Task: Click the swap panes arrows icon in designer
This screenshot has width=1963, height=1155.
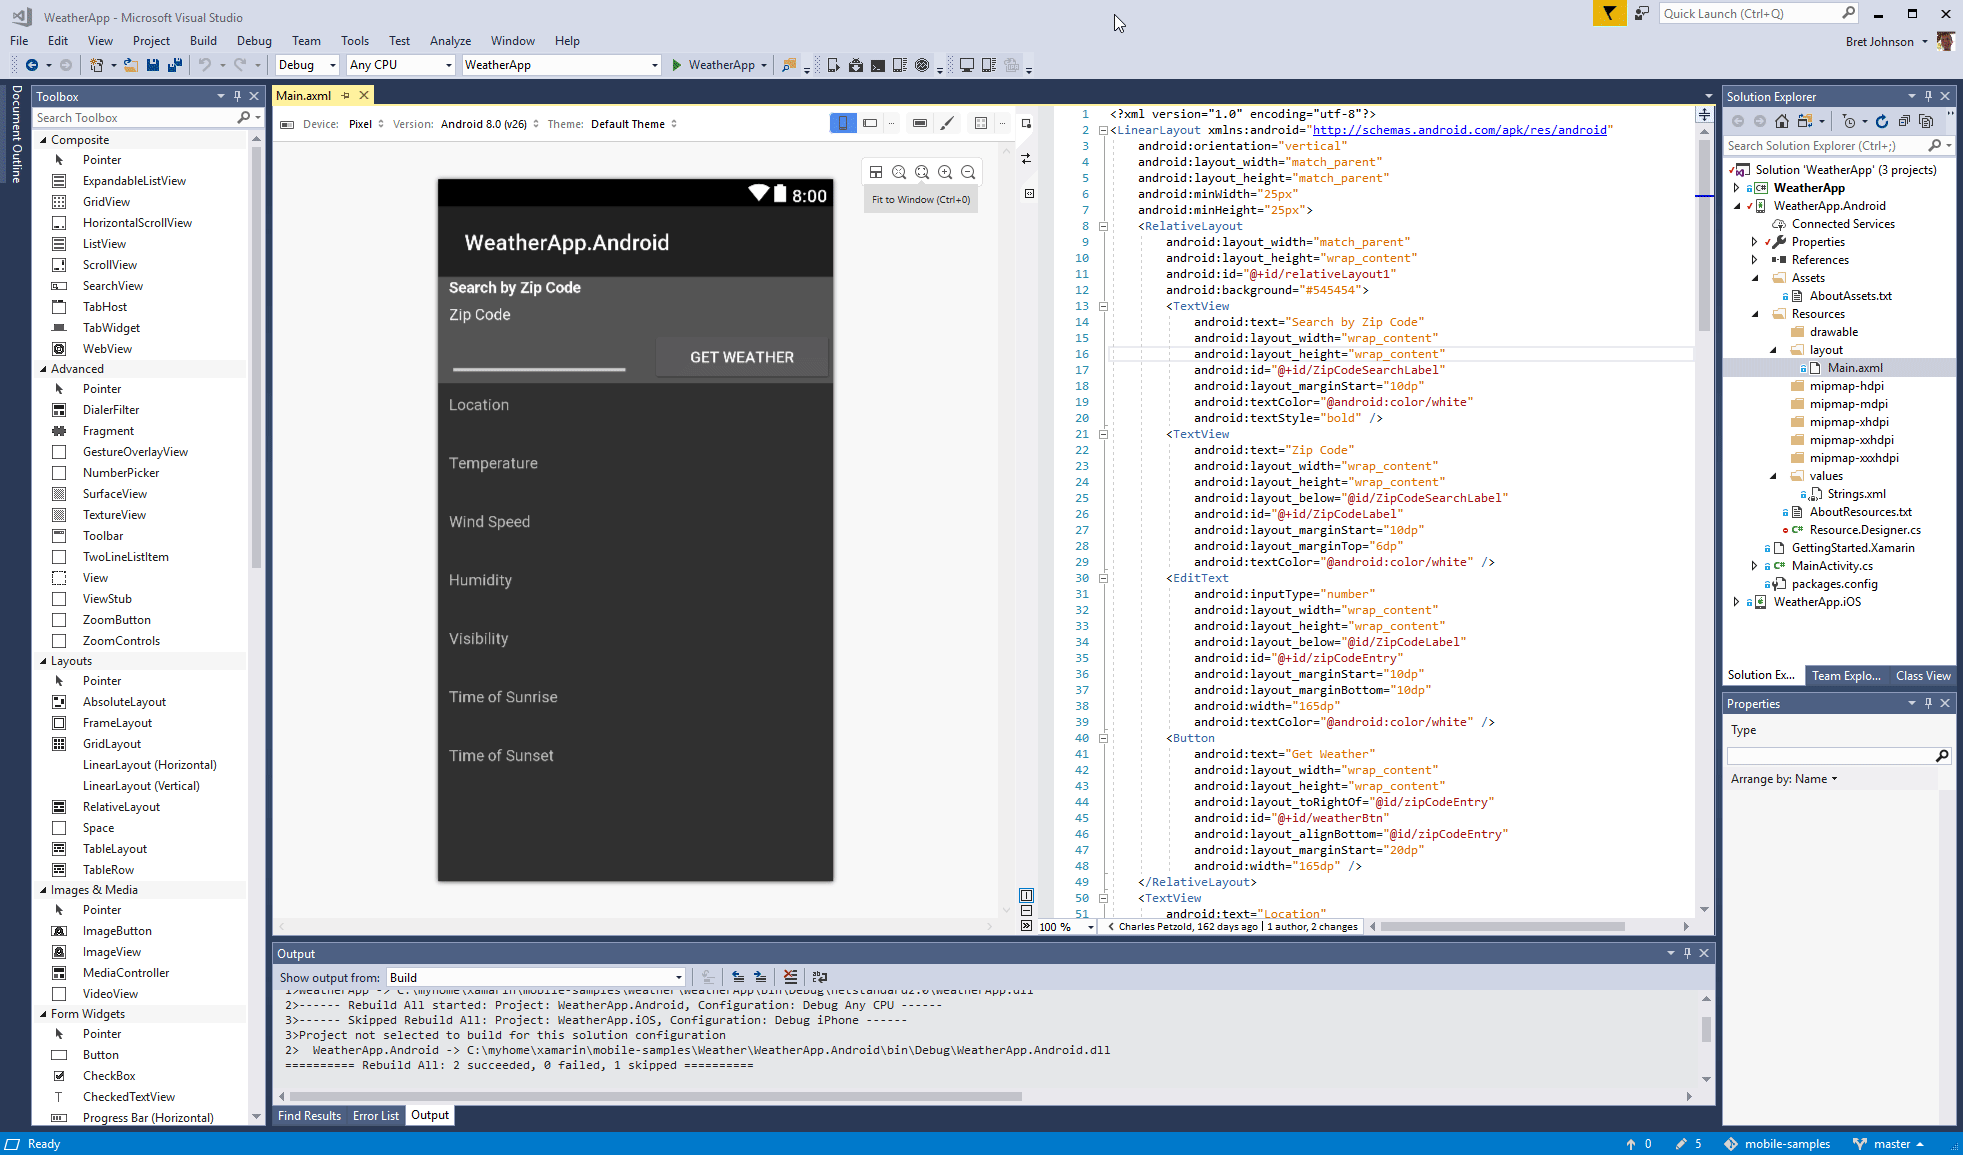Action: pyautogui.click(x=1026, y=158)
